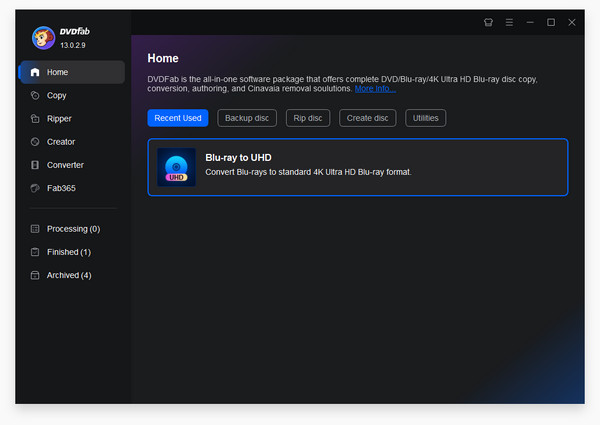View the Processing (0) task list

click(x=72, y=229)
